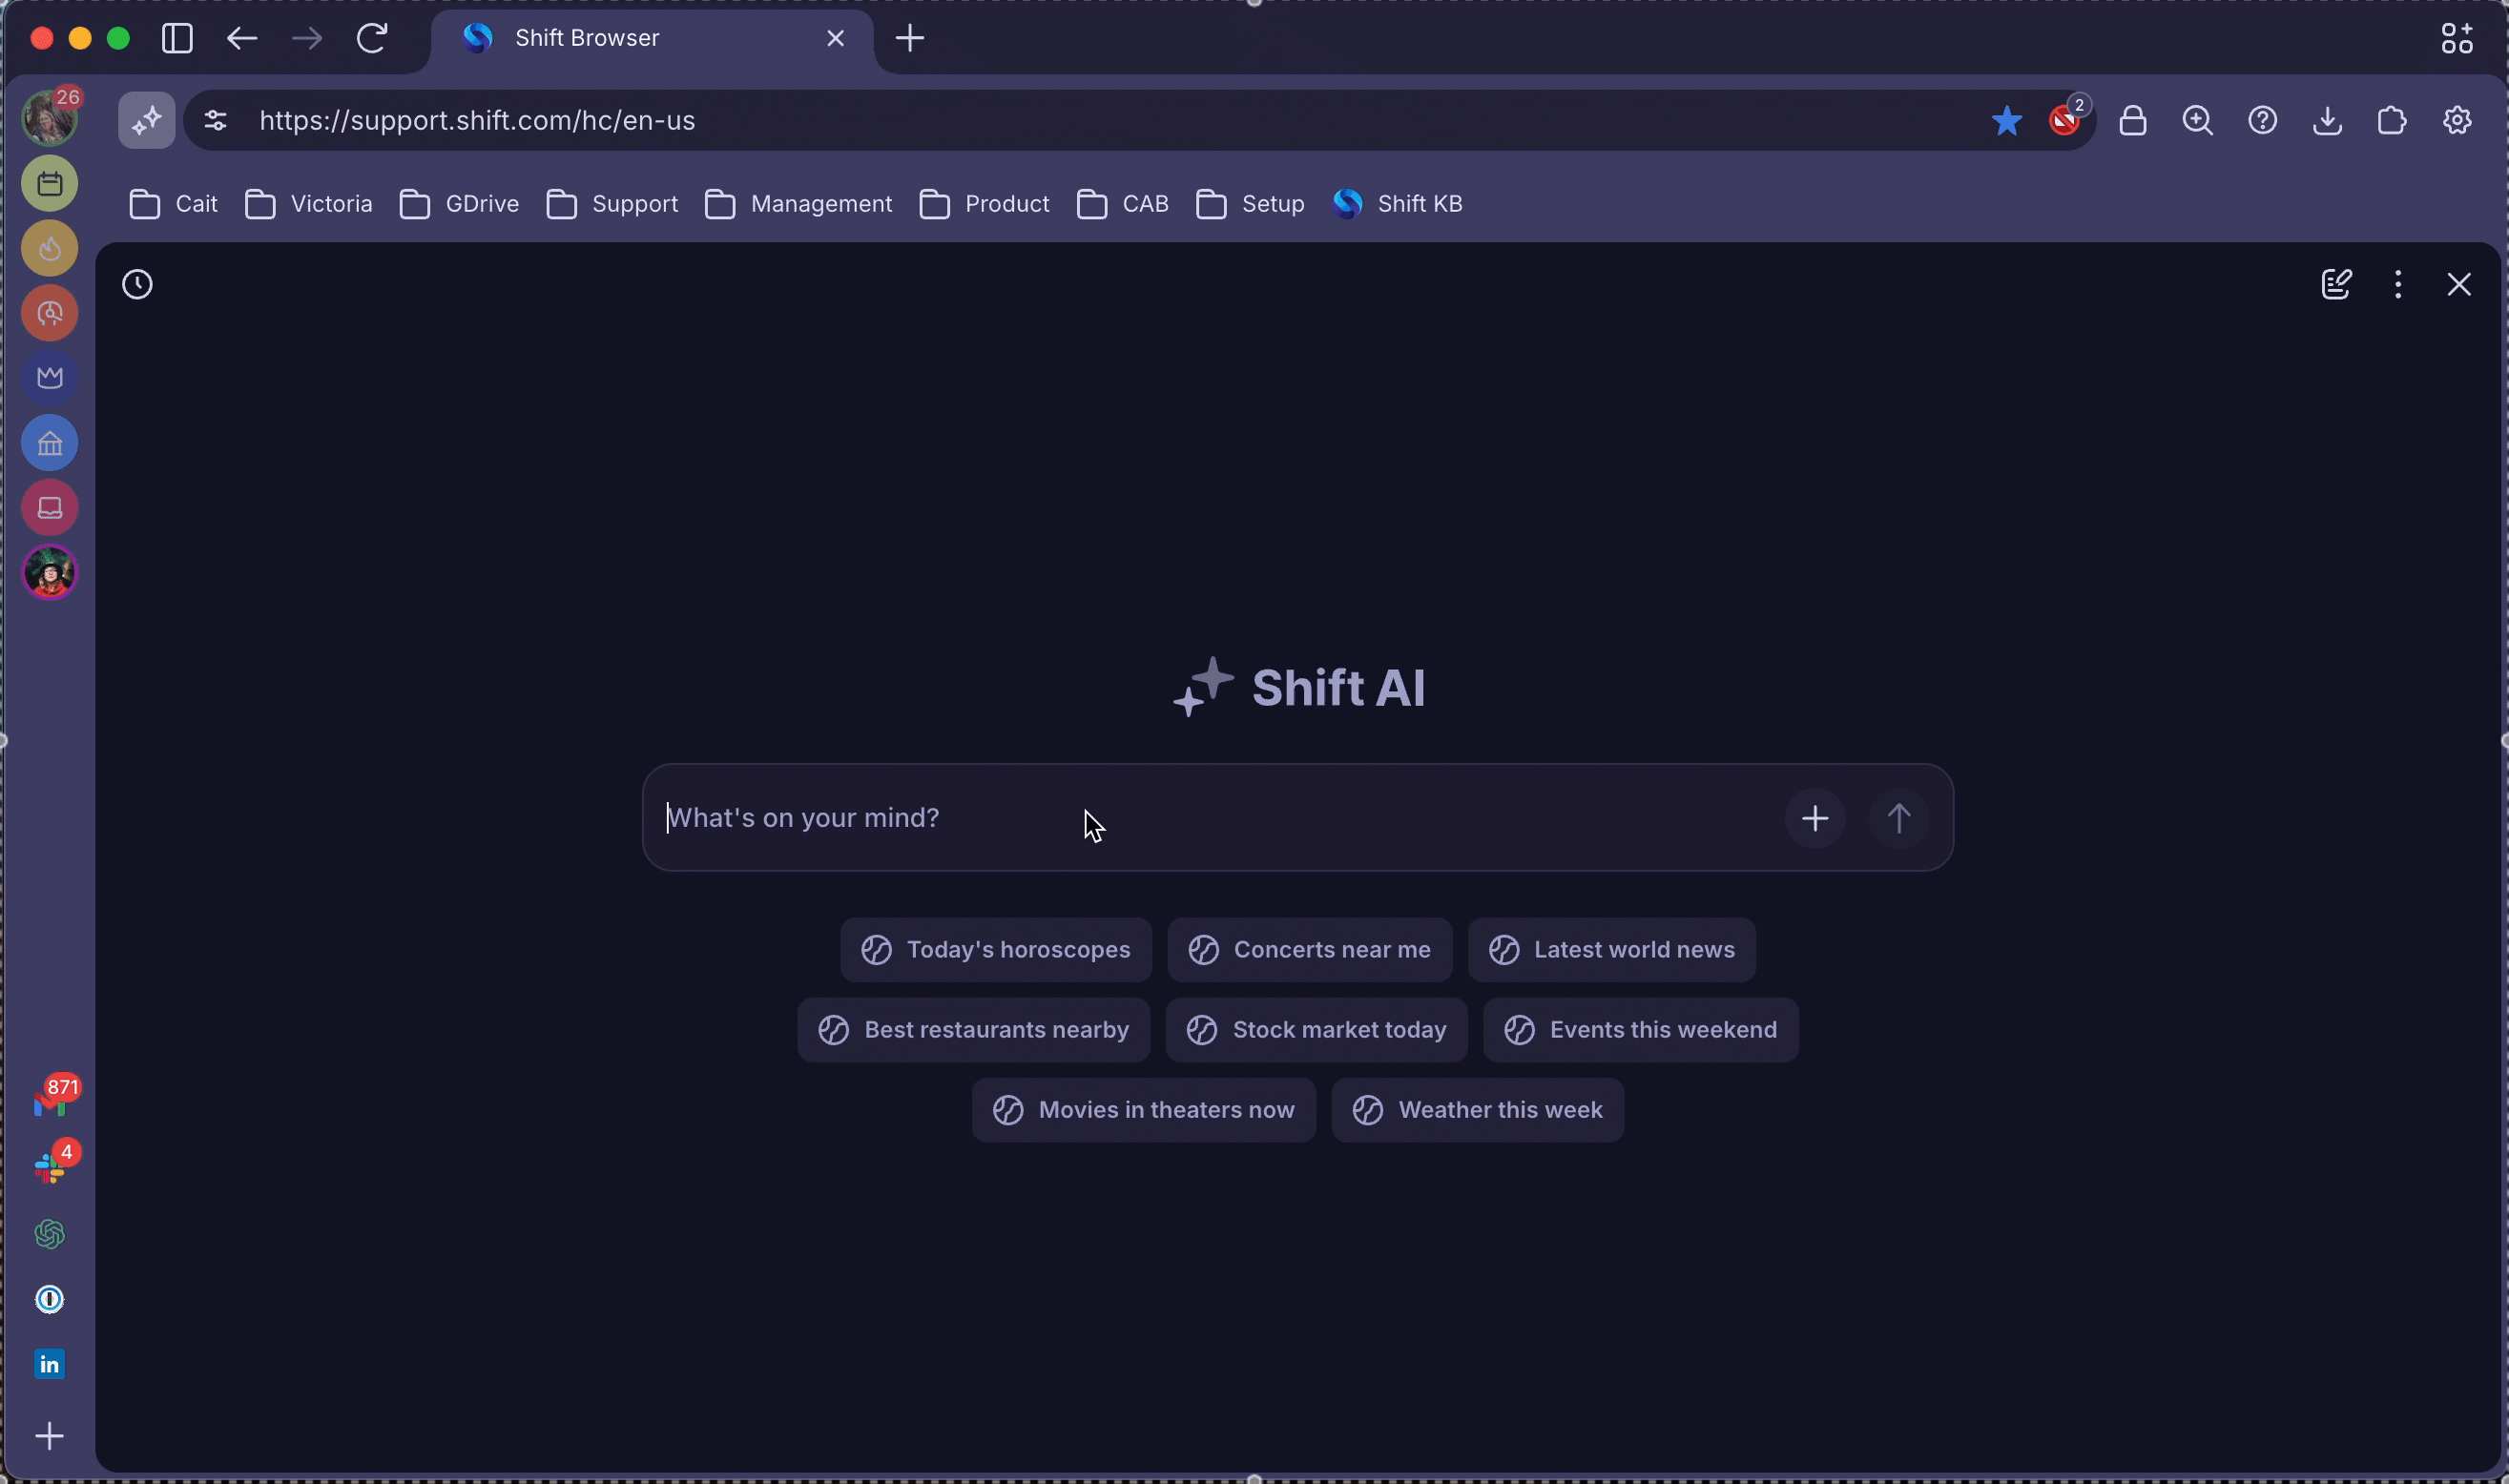Image resolution: width=2509 pixels, height=1484 pixels.
Task: Open the lock password icon
Action: point(2133,120)
